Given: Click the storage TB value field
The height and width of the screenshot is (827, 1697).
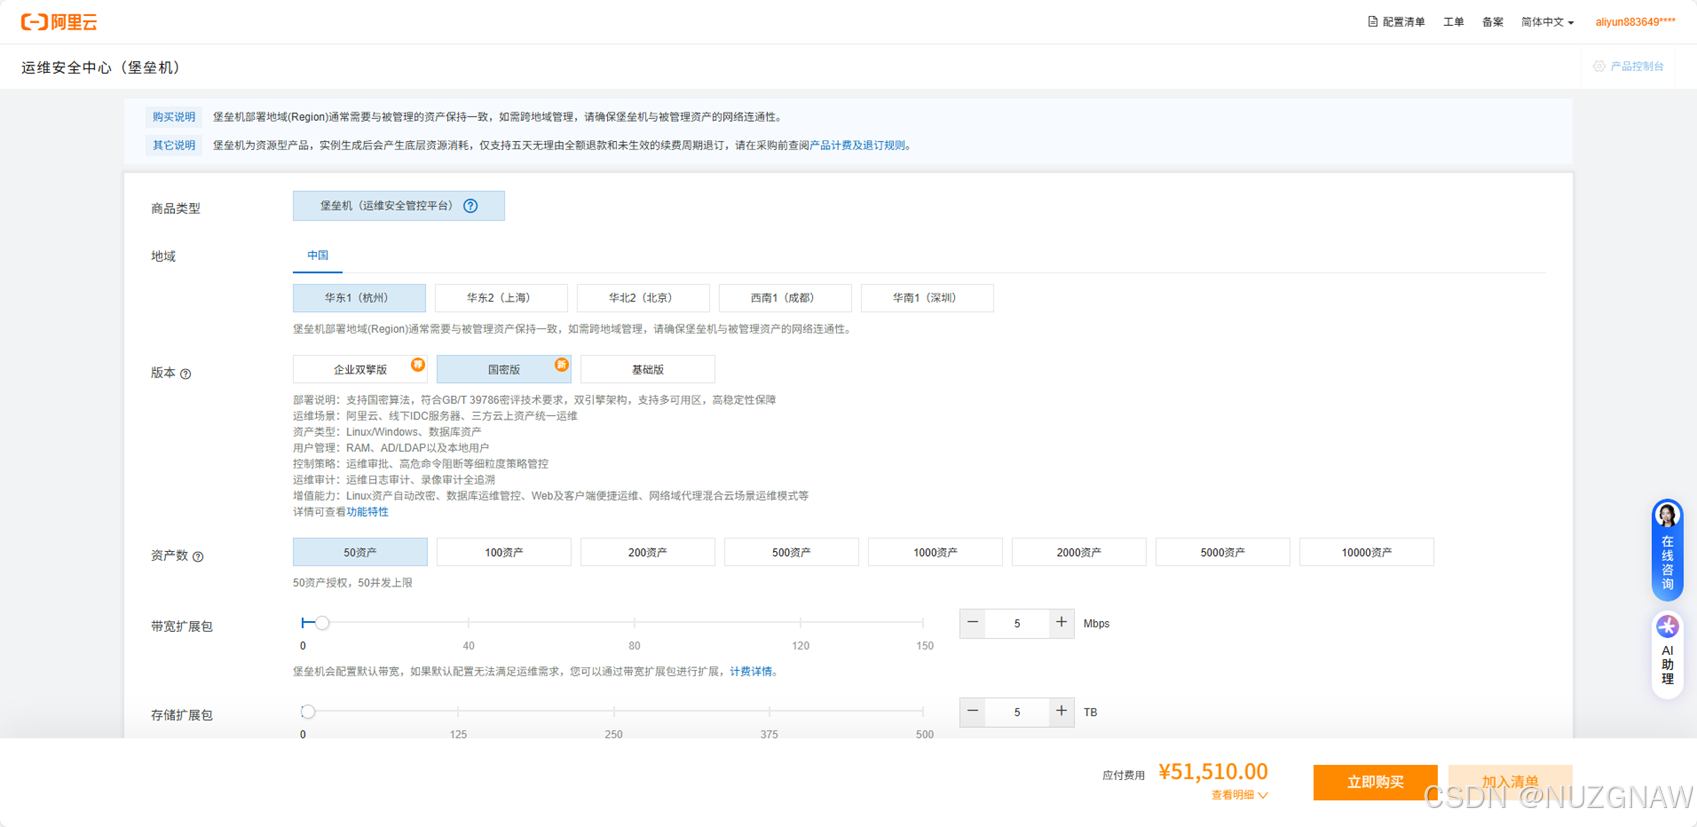Looking at the screenshot, I should pyautogui.click(x=1017, y=713).
